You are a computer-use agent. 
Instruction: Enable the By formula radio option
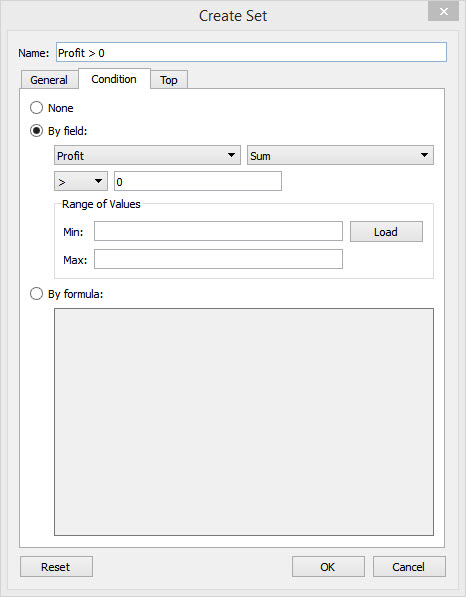pos(37,294)
